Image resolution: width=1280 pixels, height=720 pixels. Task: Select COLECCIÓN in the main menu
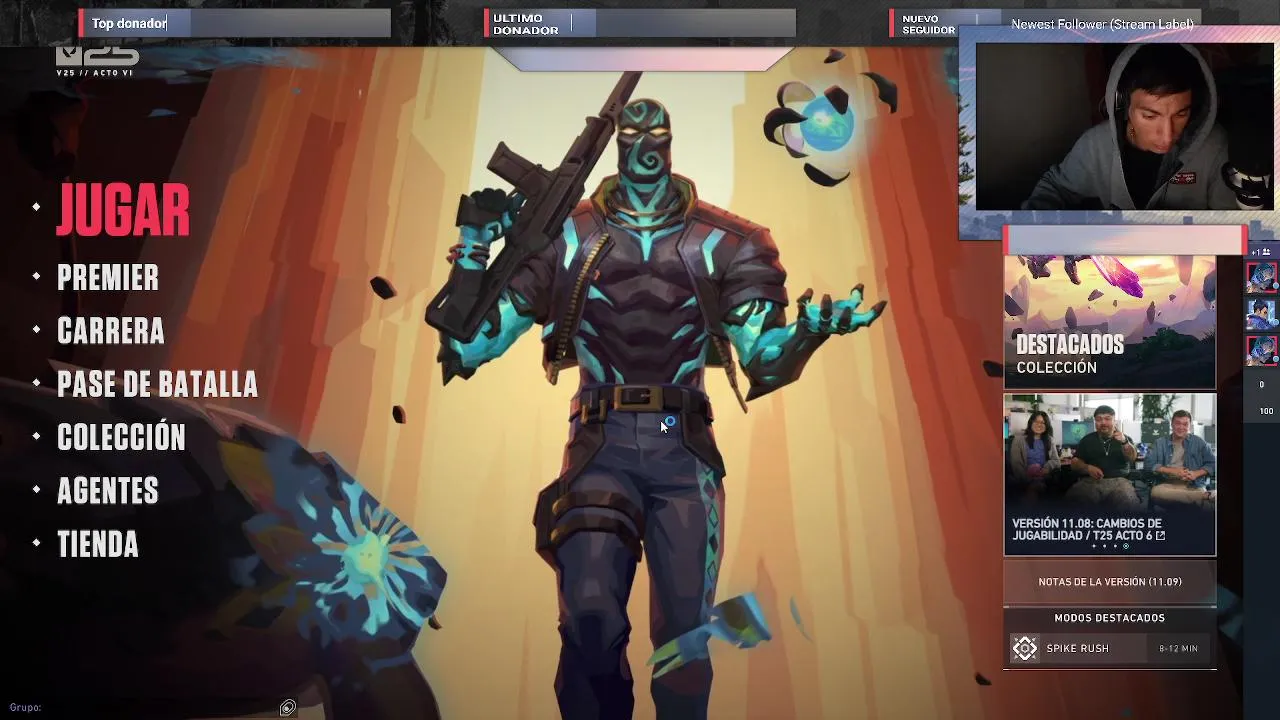(x=121, y=437)
